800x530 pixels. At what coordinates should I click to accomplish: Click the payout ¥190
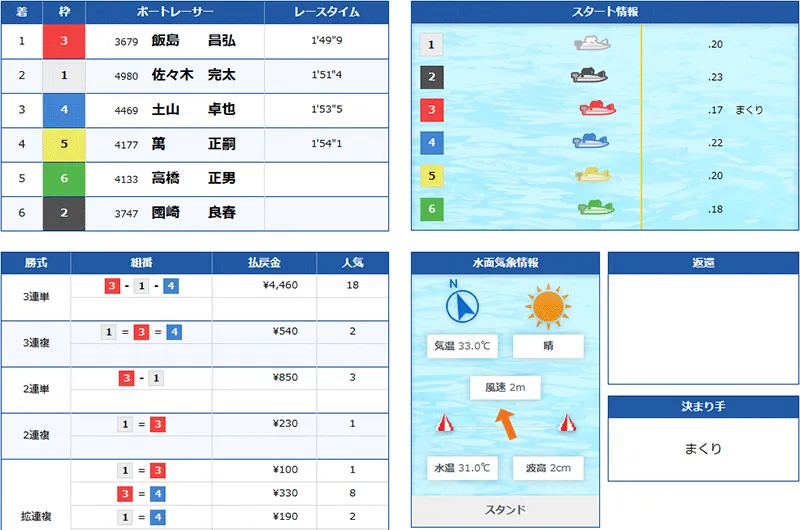click(x=285, y=517)
